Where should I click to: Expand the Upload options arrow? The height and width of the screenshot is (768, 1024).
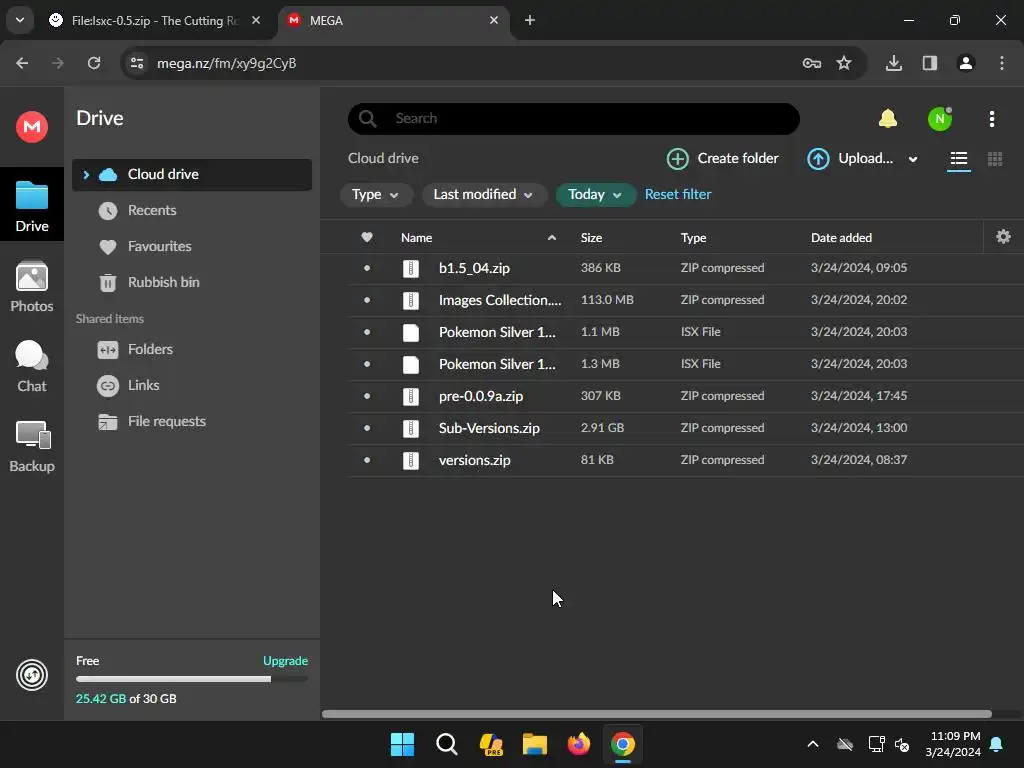912,159
